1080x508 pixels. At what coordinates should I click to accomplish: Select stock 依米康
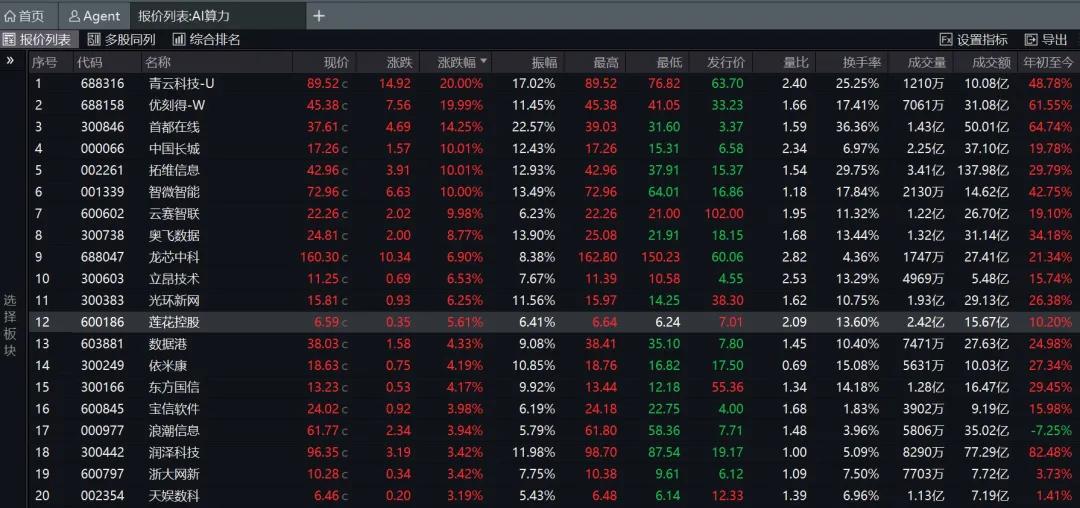tap(168, 366)
